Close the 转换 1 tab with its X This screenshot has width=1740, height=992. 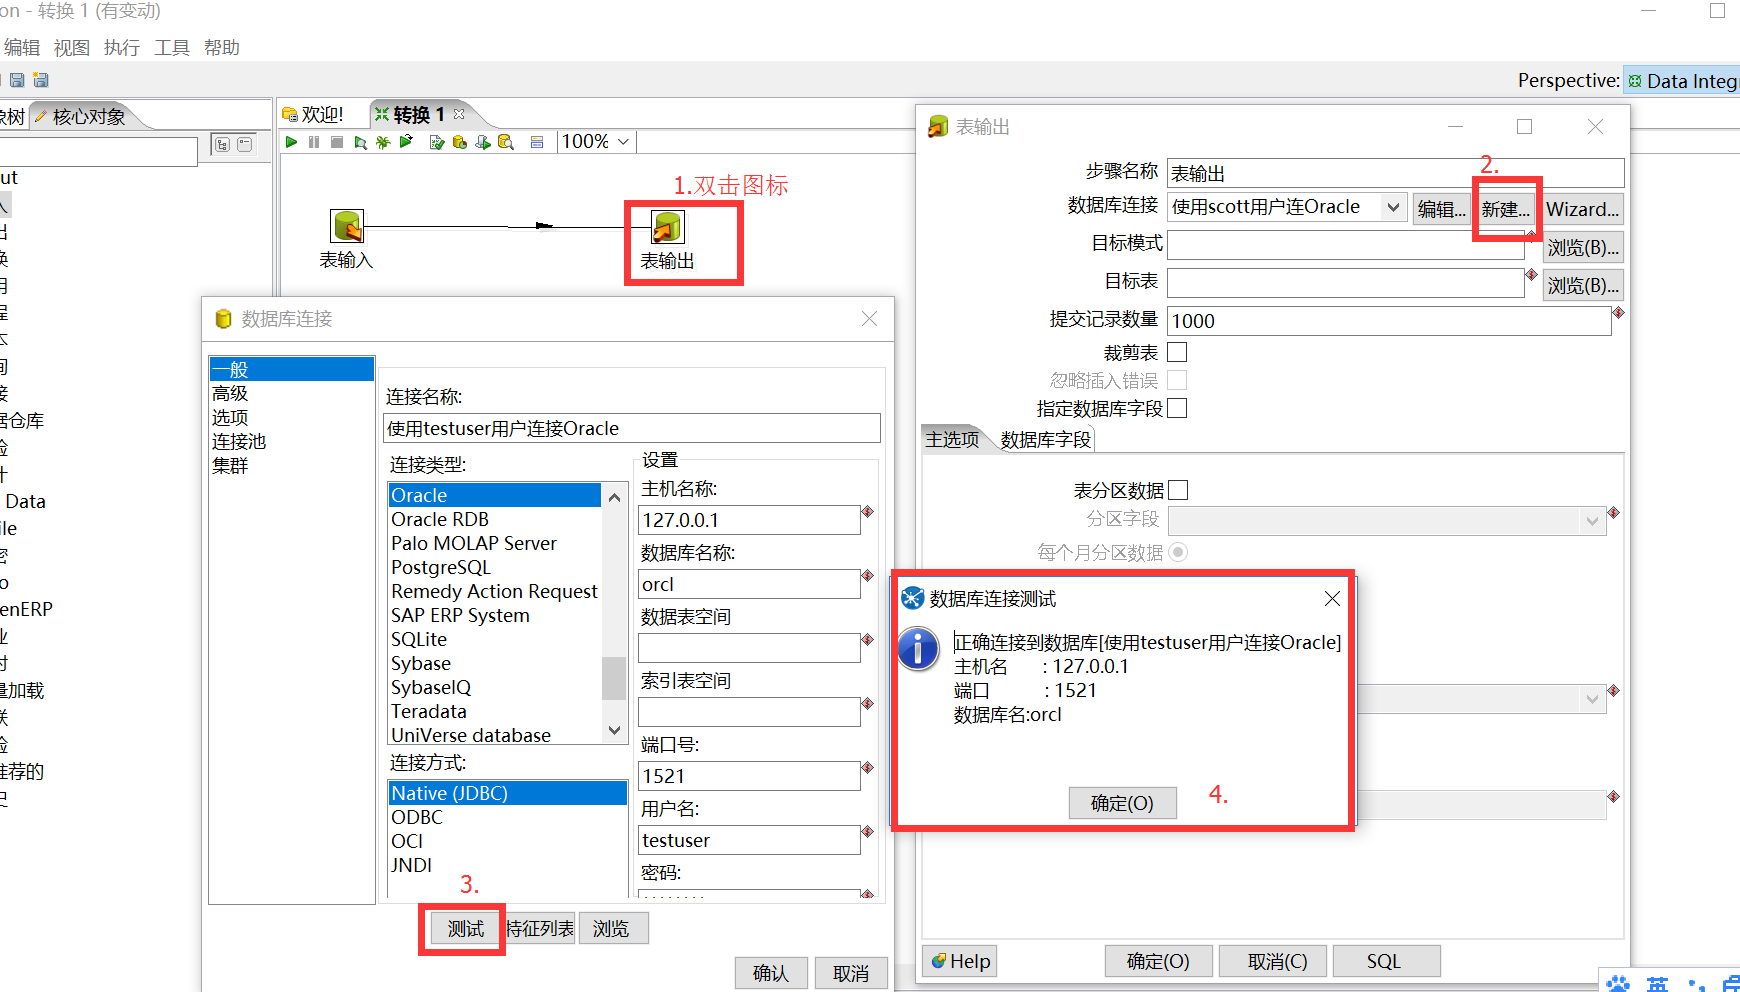coord(459,114)
